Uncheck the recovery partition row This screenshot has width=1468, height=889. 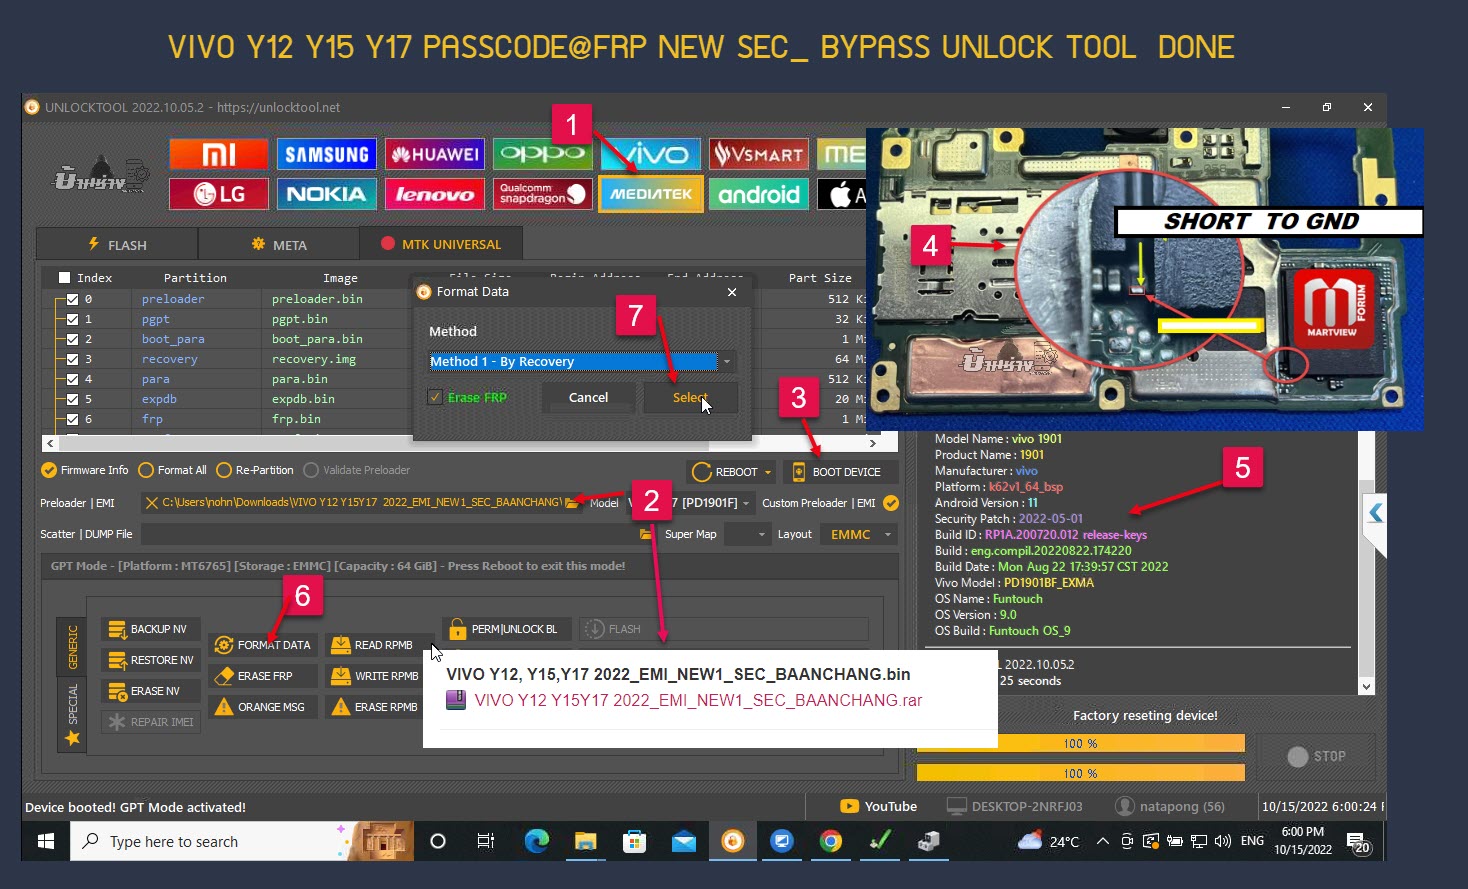coord(72,359)
